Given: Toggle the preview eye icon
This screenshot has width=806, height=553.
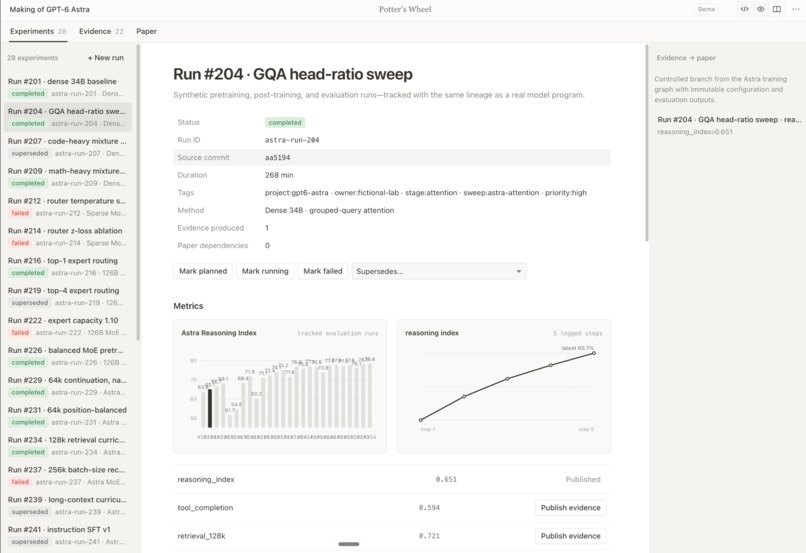Looking at the screenshot, I should pyautogui.click(x=760, y=9).
